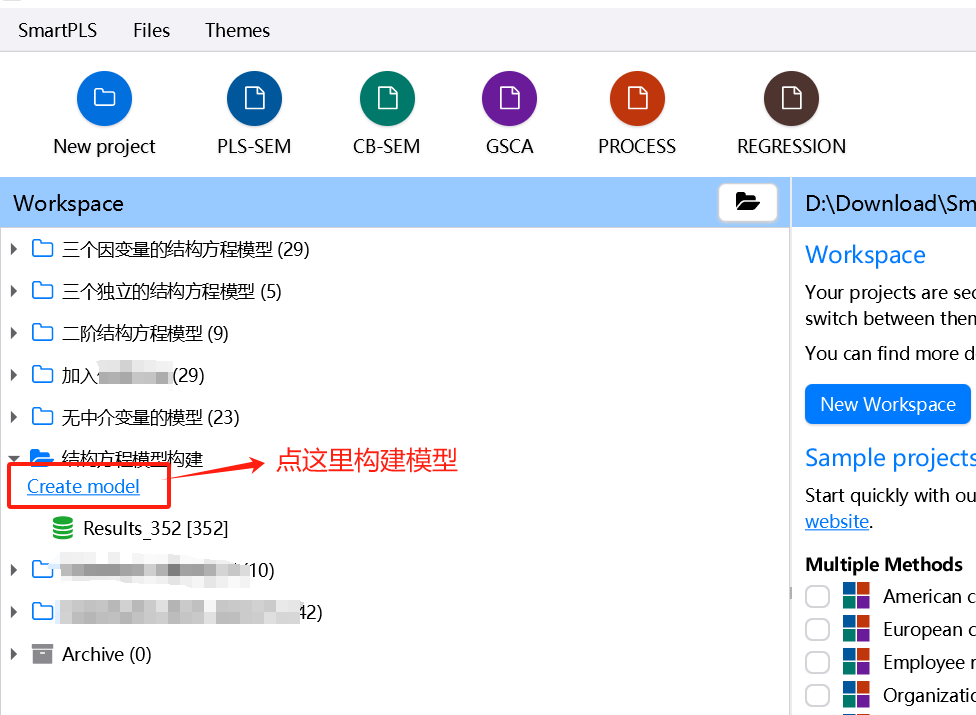Select the Results_352 [352] dataset
976x715 pixels.
[156, 528]
